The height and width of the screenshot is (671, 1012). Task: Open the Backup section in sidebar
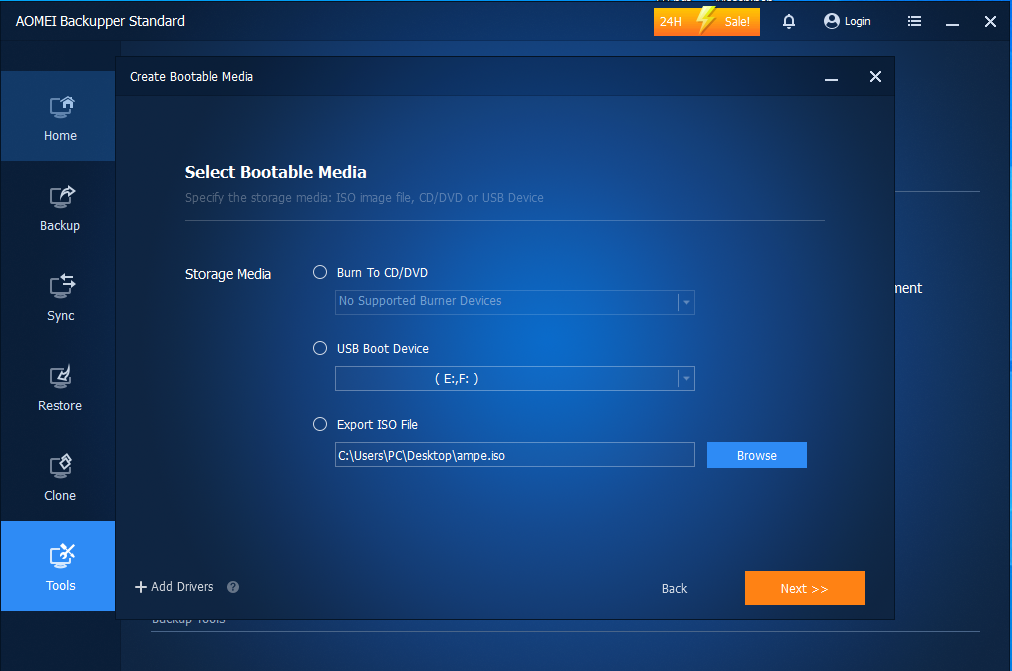(x=58, y=206)
